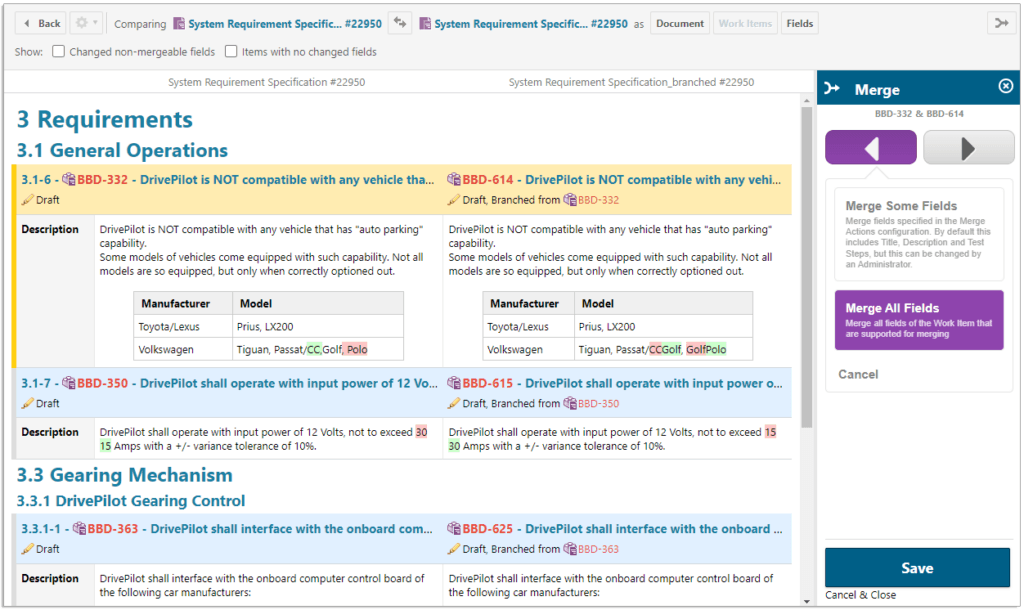This screenshot has width=1024, height=610.
Task: Check Items with no changed fields
Action: pyautogui.click(x=232, y=52)
